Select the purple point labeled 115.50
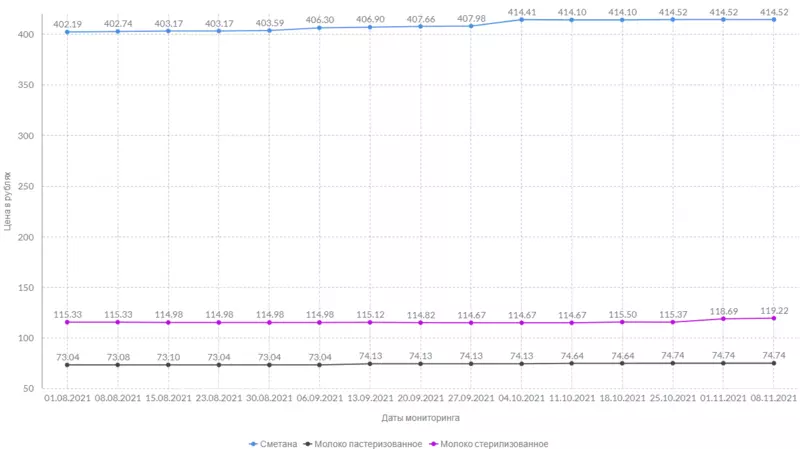This screenshot has height=449, width=800. pyautogui.click(x=623, y=322)
